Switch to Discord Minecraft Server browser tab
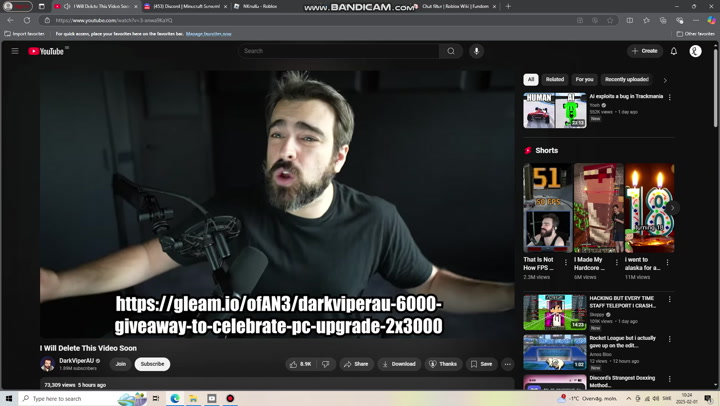Screen dimensions: 720x406 (x=186, y=6)
